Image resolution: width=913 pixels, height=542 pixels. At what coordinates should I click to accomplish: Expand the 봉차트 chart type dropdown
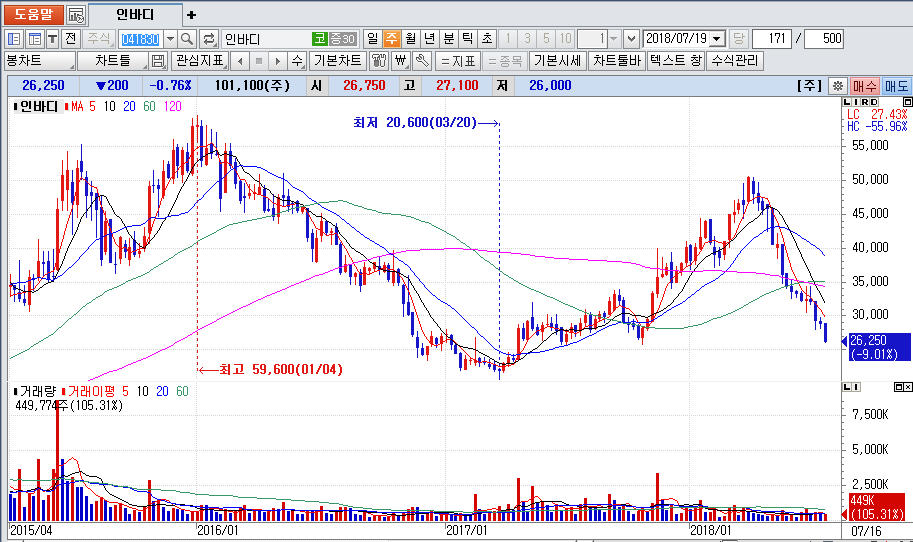[x=38, y=61]
